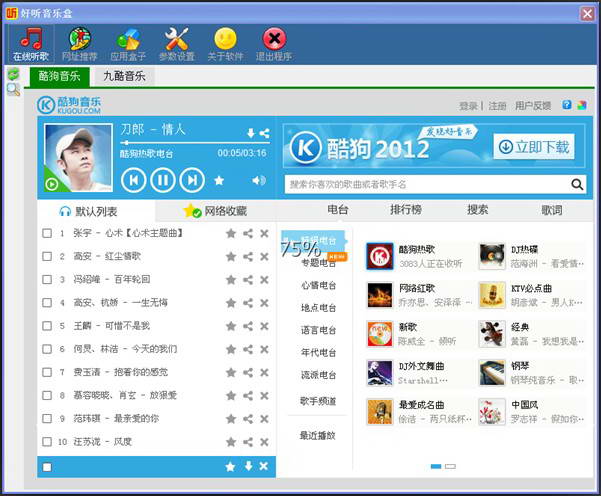This screenshot has height=496, width=601.
Task: Open the 歌手频道 category
Action: coord(318,401)
